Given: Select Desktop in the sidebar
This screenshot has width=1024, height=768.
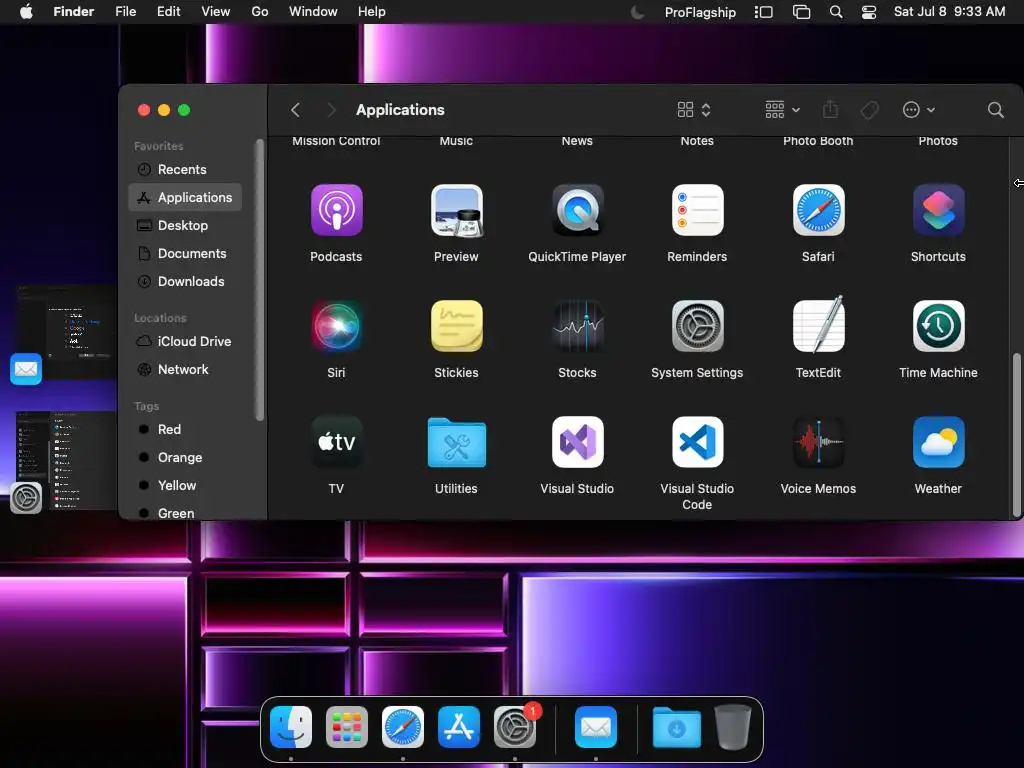Looking at the screenshot, I should (x=185, y=225).
